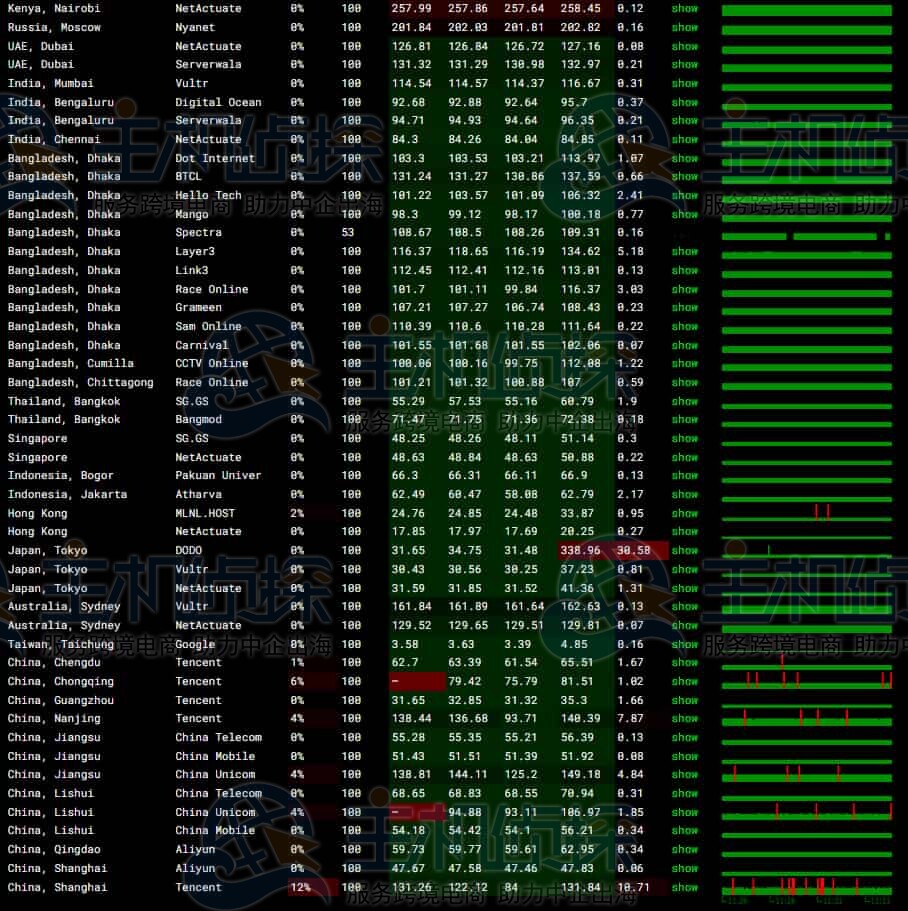Click '161.84' latency in Sydney Vultr row
The width and height of the screenshot is (908, 911).
(411, 607)
